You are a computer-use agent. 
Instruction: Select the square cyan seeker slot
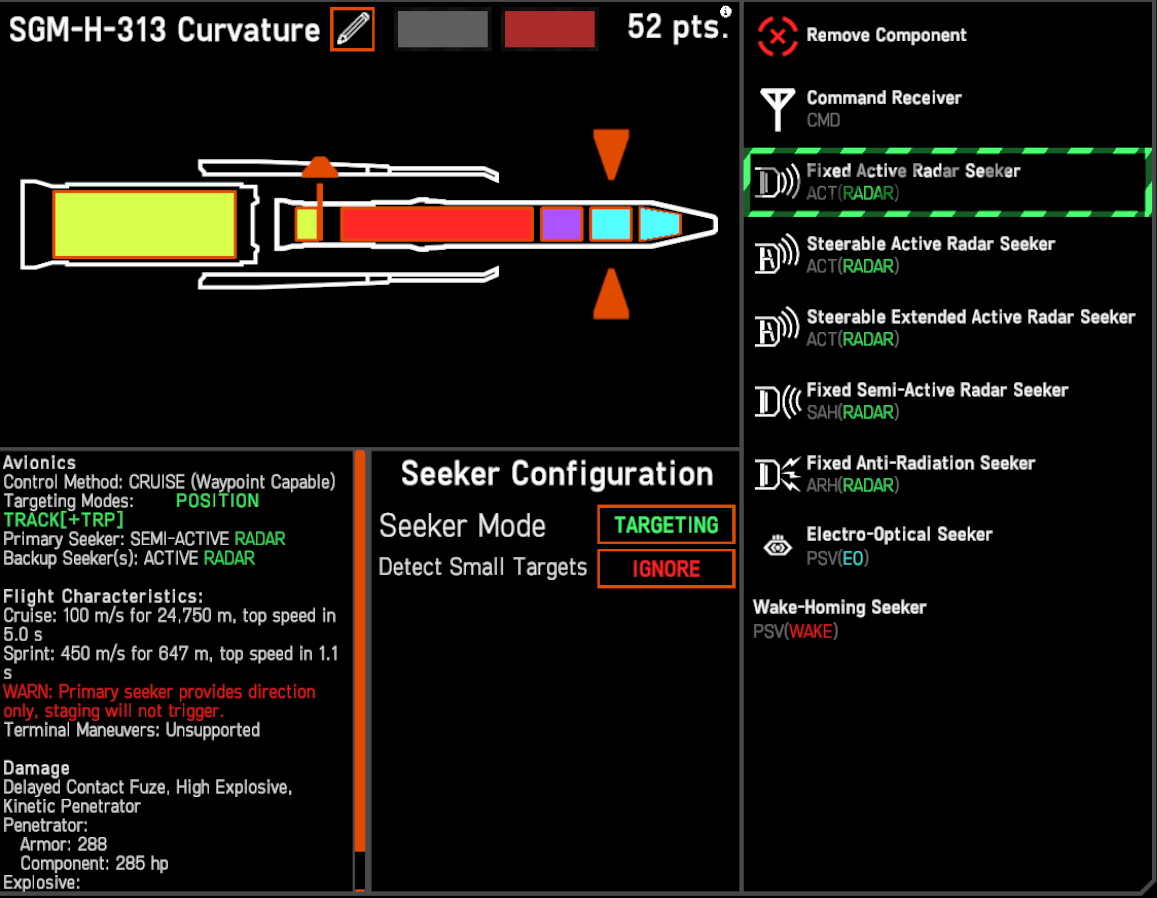611,224
